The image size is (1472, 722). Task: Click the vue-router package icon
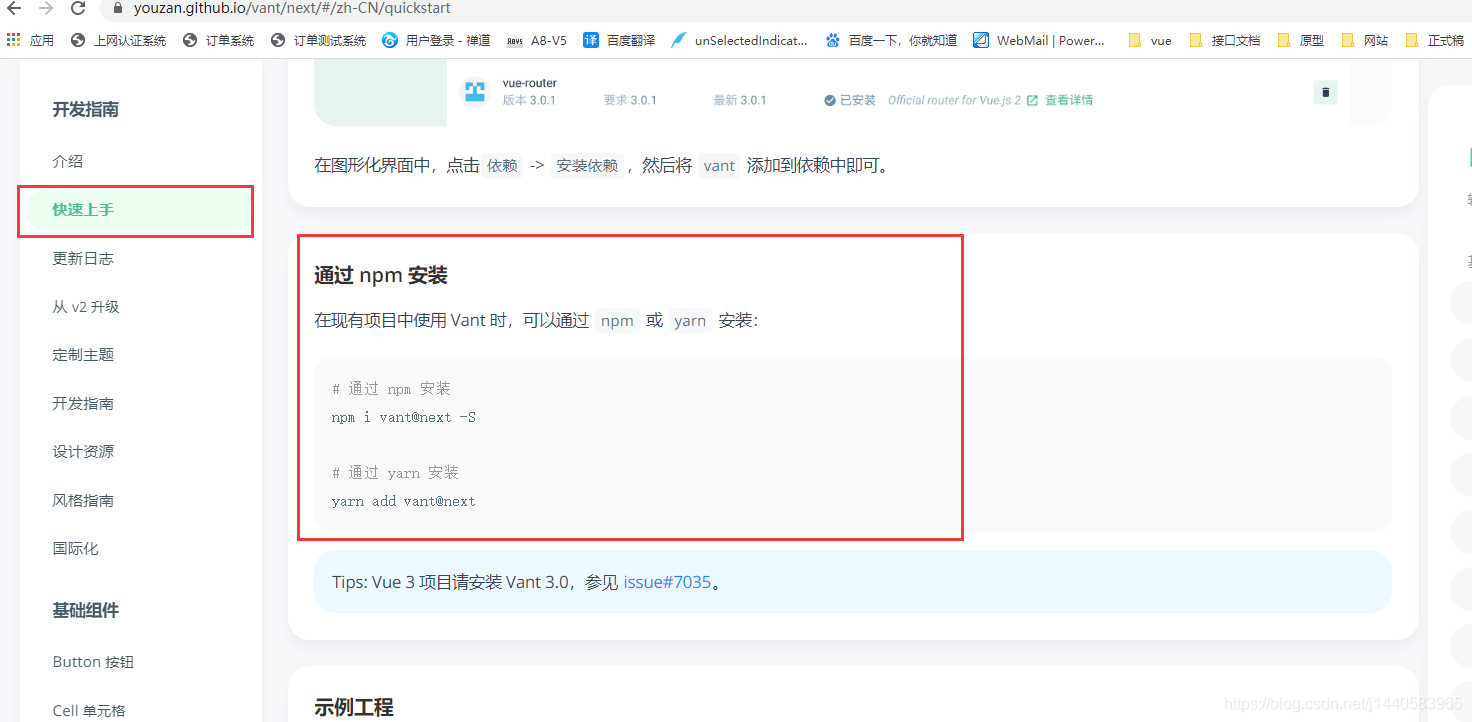474,91
